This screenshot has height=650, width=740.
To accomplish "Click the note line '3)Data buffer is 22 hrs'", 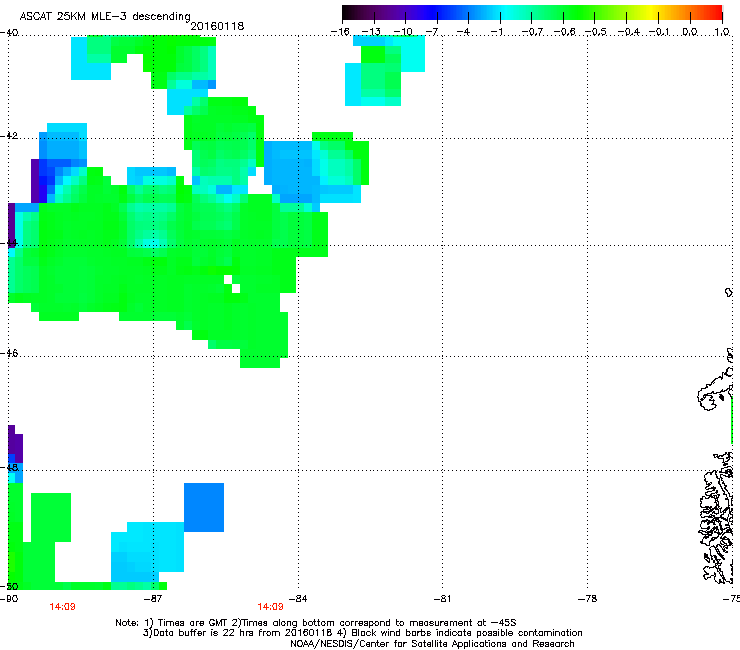I will coord(362,633).
